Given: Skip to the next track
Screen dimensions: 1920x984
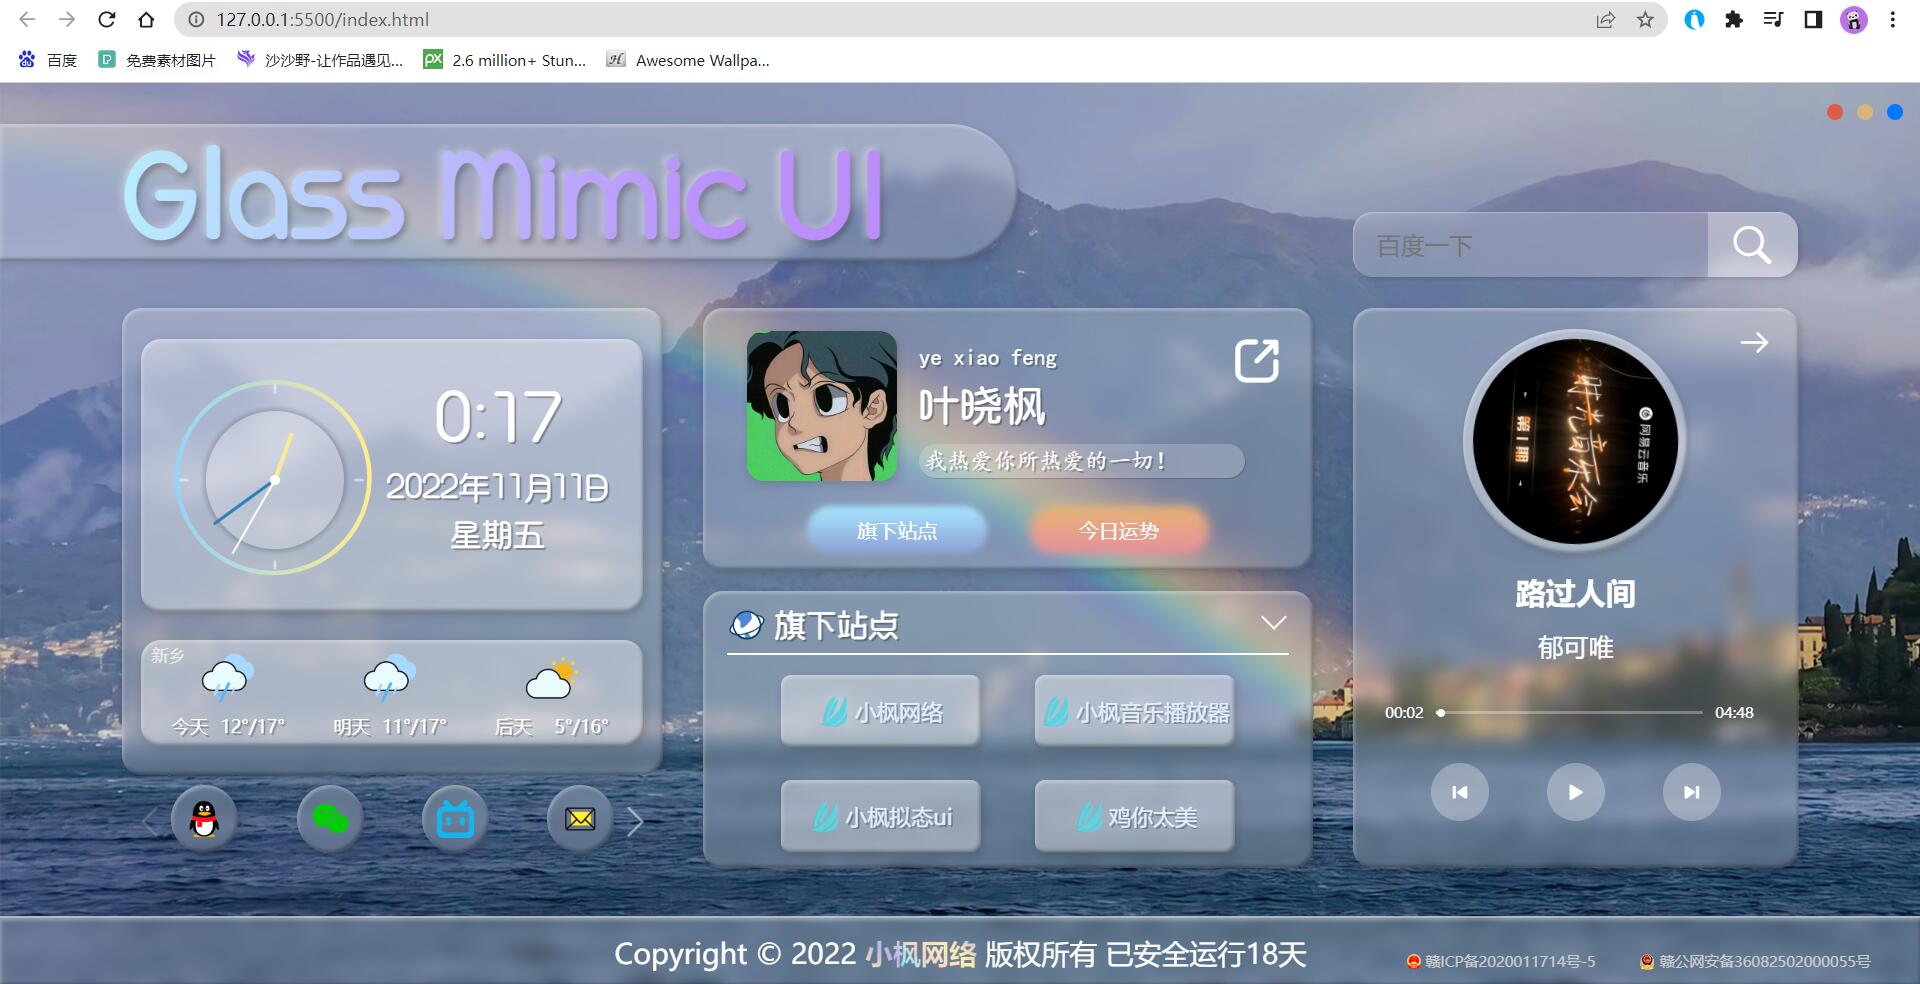Looking at the screenshot, I should click(x=1691, y=792).
